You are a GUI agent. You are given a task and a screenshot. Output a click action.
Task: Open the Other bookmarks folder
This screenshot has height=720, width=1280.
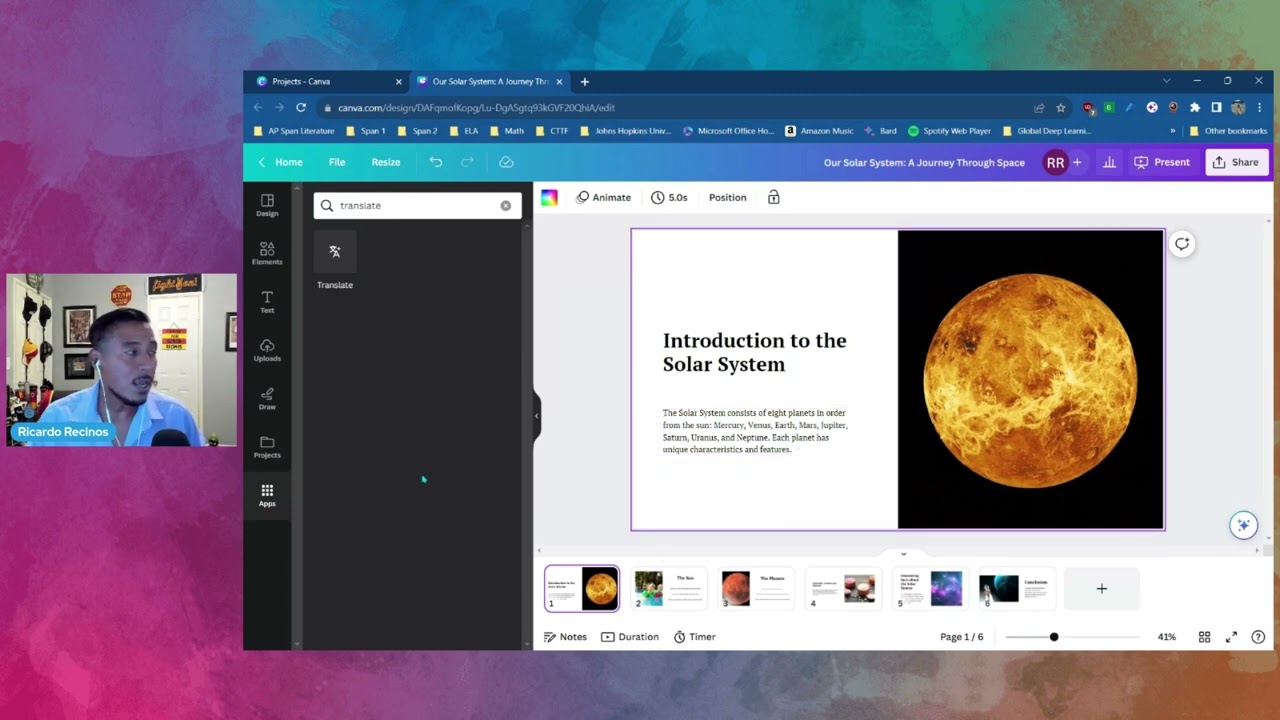[x=1228, y=131]
